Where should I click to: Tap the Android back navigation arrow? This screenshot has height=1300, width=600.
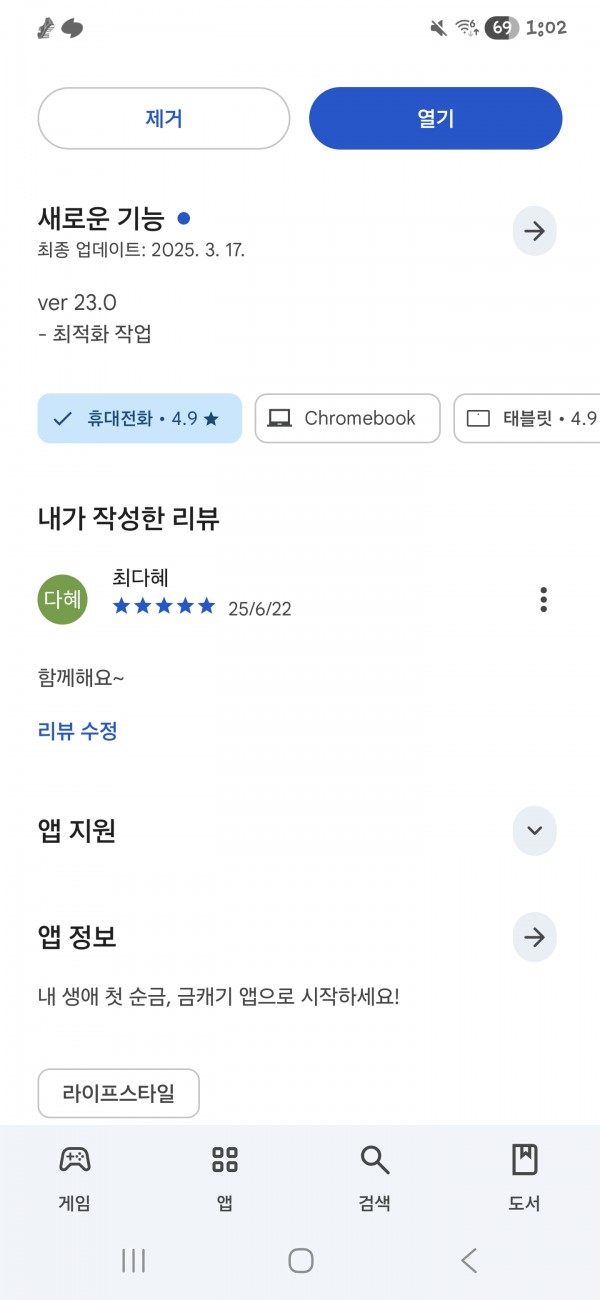[468, 1260]
